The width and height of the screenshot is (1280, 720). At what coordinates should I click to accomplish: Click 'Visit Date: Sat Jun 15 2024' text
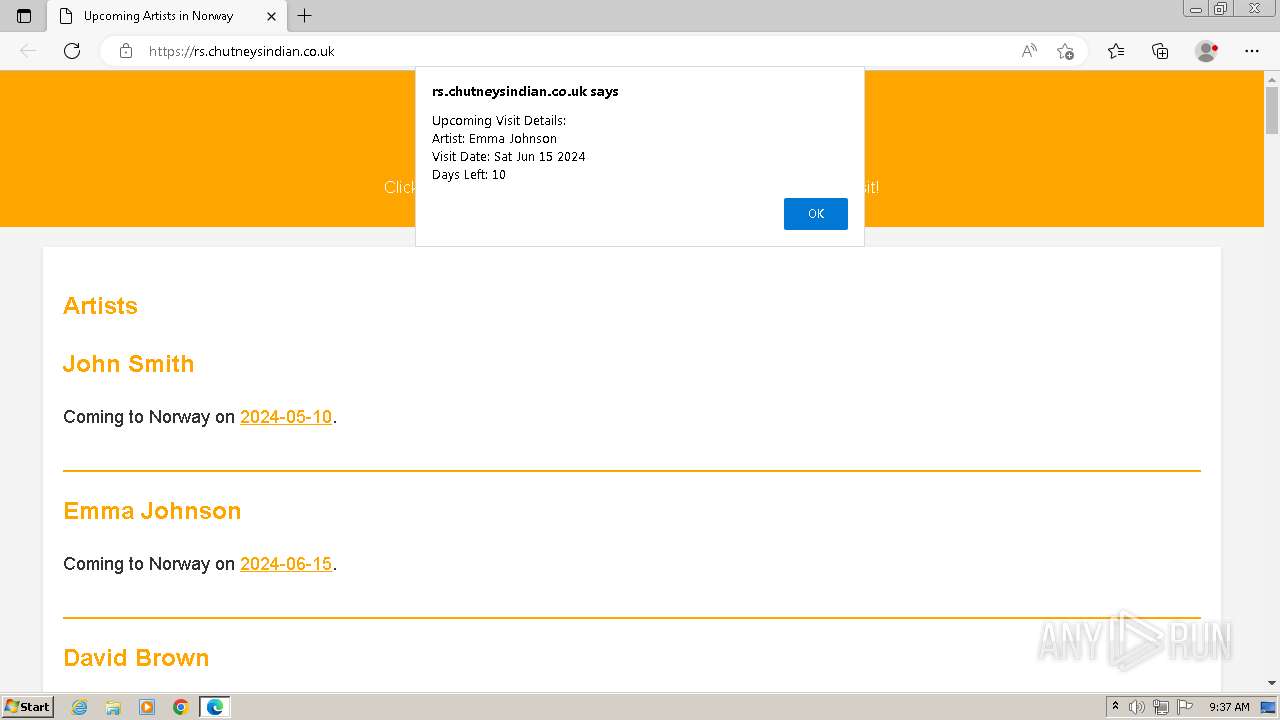click(x=509, y=157)
